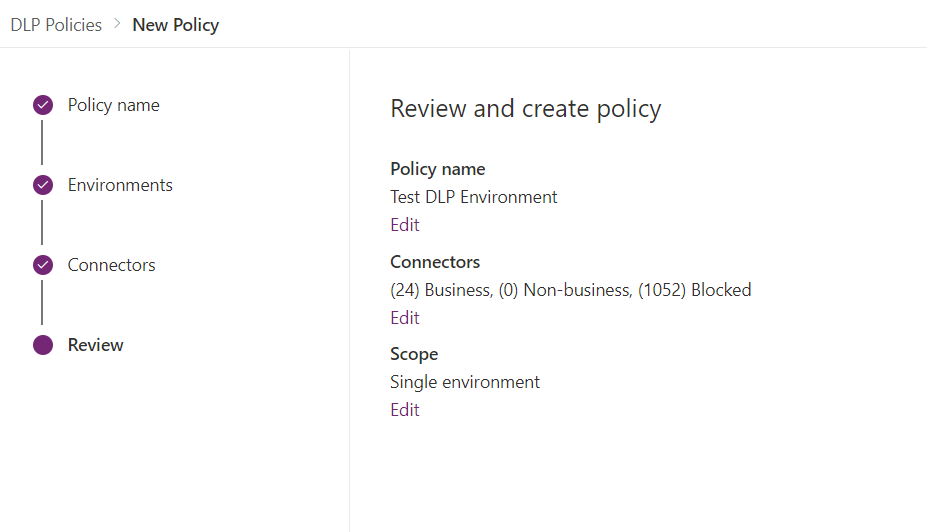Go back to DLP Policies breadcrumb
This screenshot has width=927, height=532.
(56, 25)
